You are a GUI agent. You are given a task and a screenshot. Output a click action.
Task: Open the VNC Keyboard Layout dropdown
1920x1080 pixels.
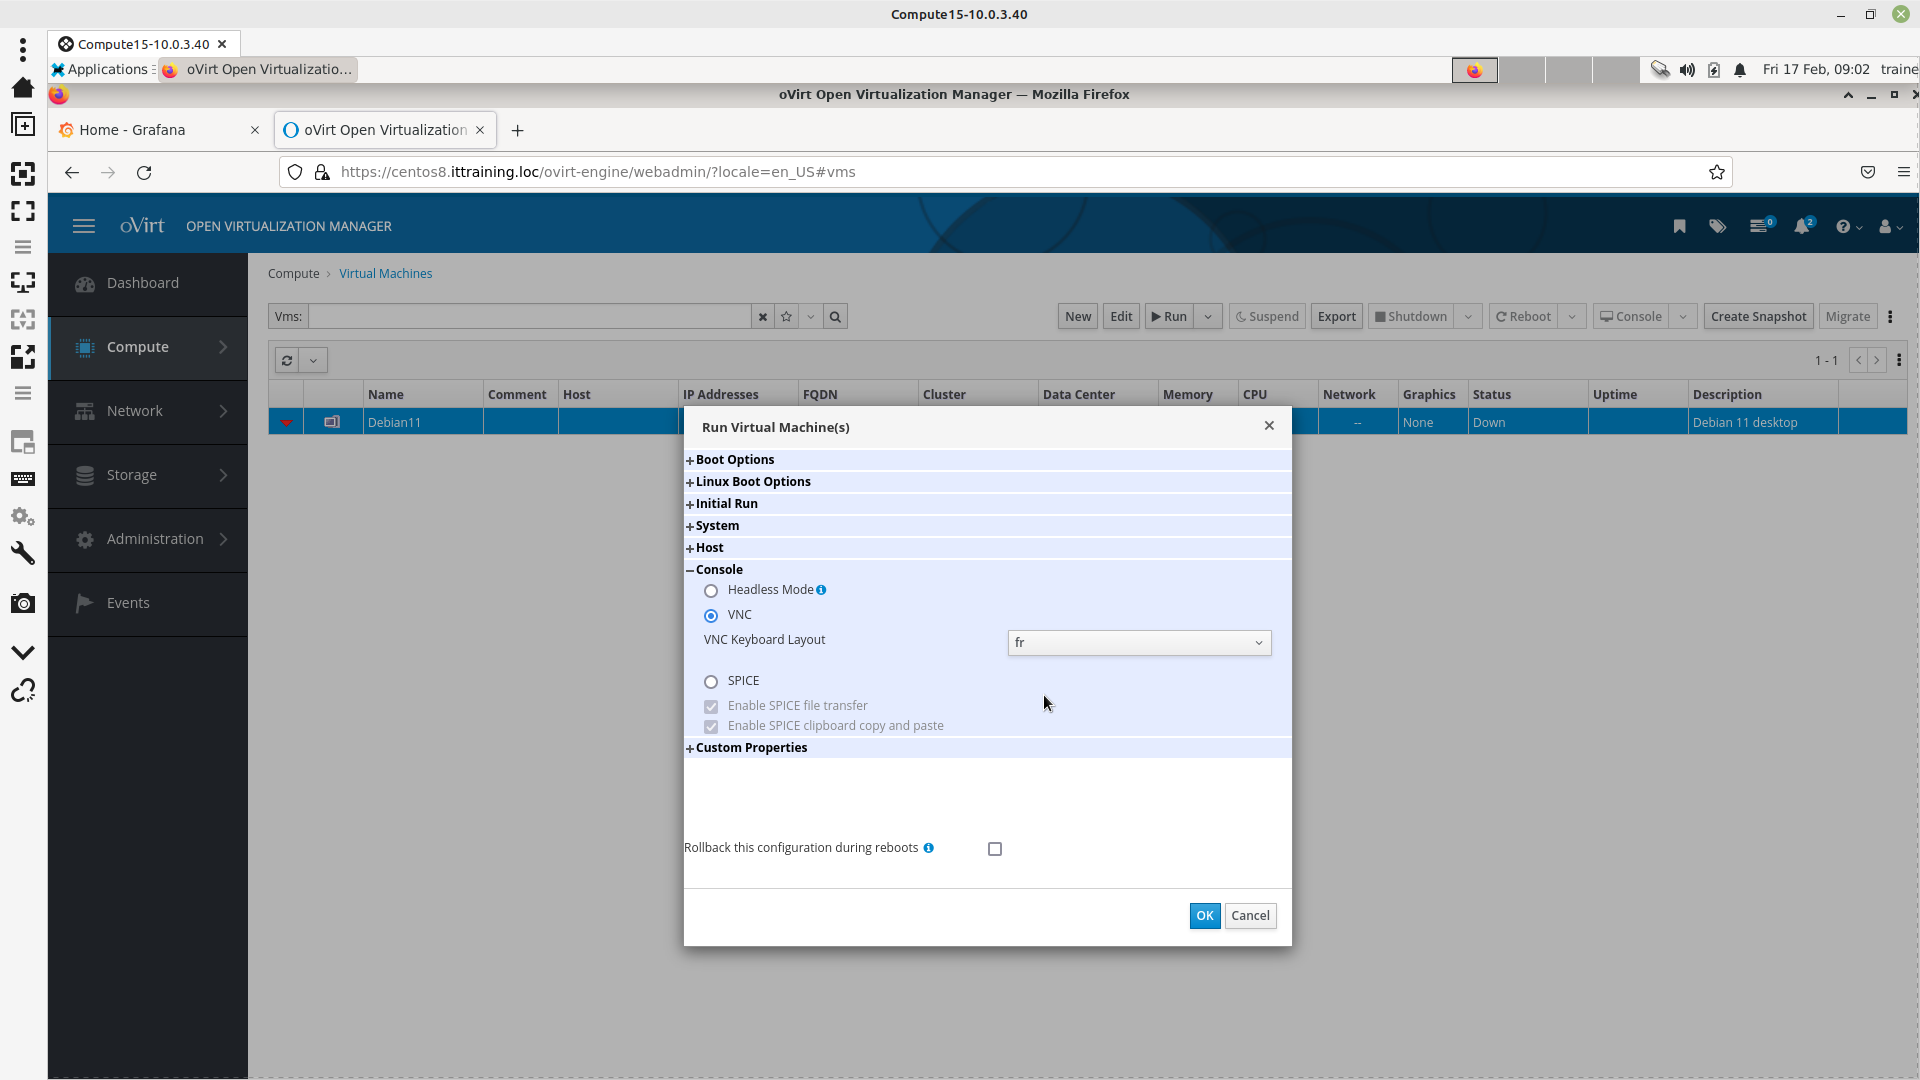pos(1139,643)
